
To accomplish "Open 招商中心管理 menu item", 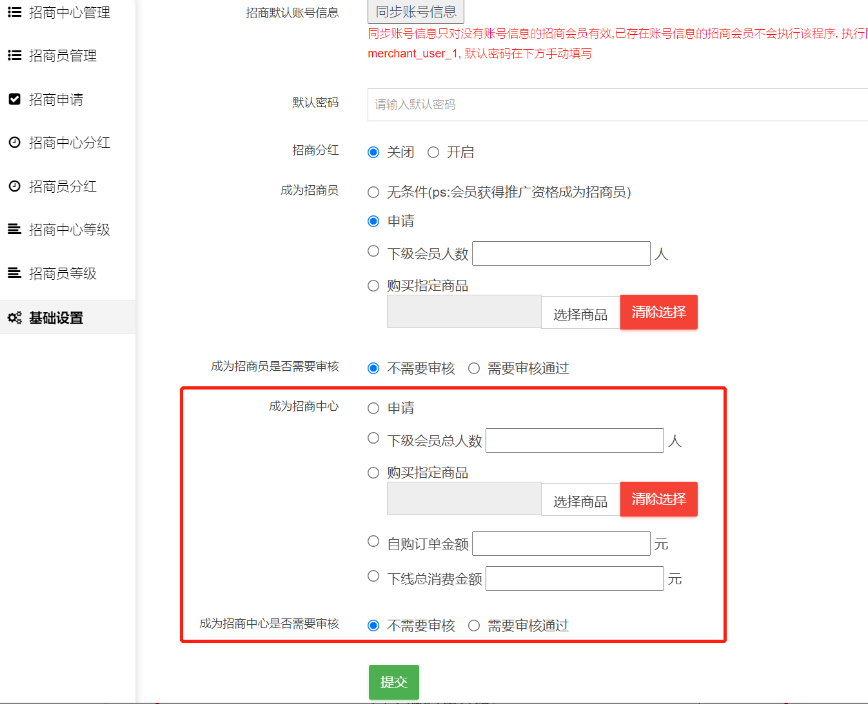I will [69, 12].
